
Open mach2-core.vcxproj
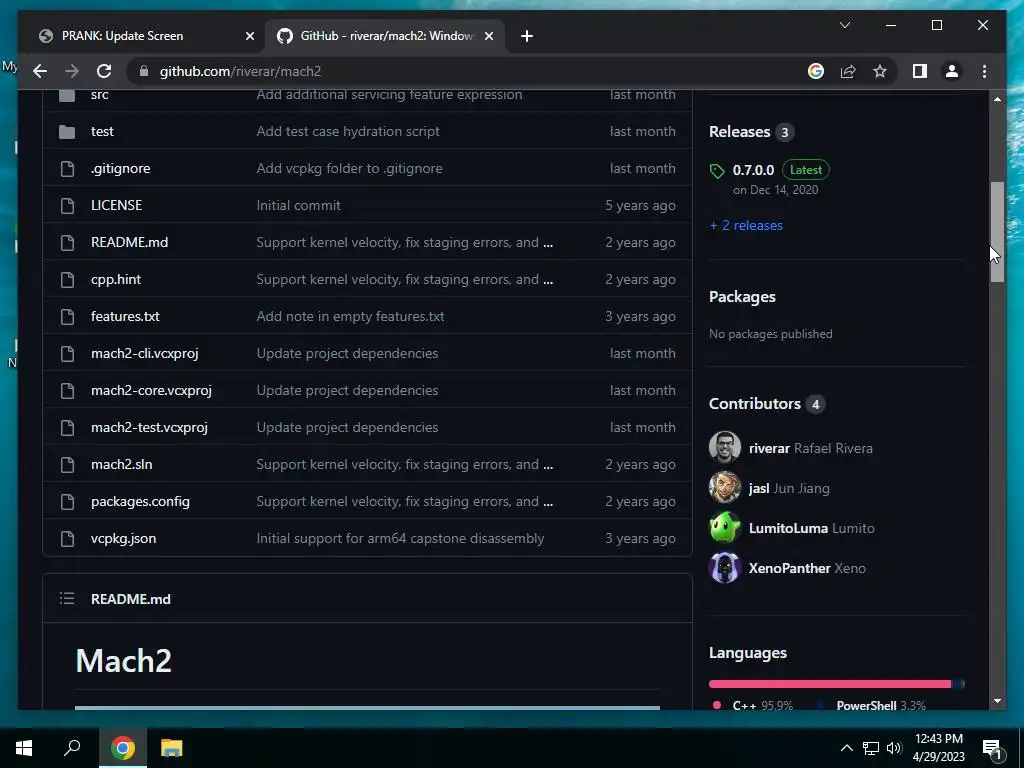click(x=151, y=391)
